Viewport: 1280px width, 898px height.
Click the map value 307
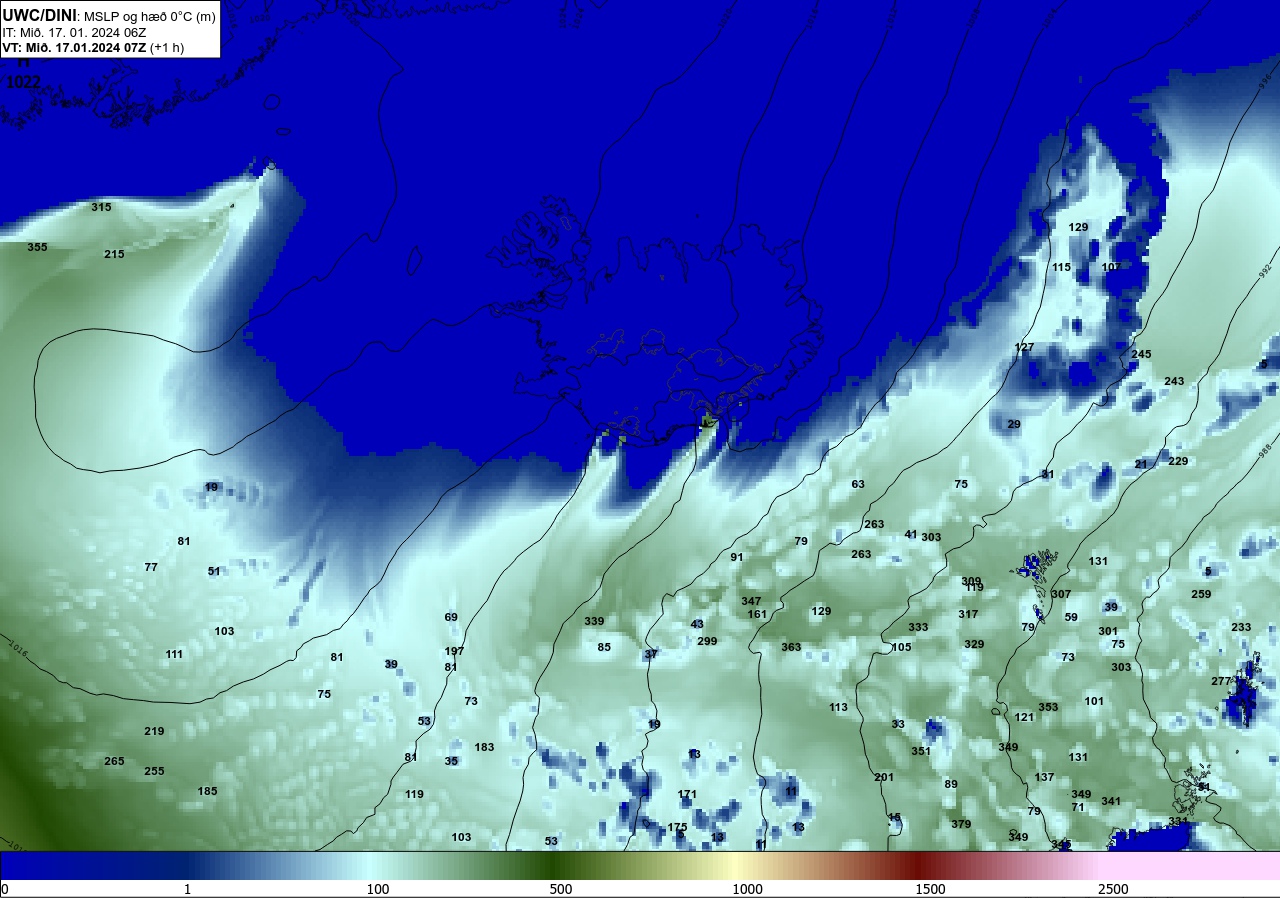pos(1061,594)
